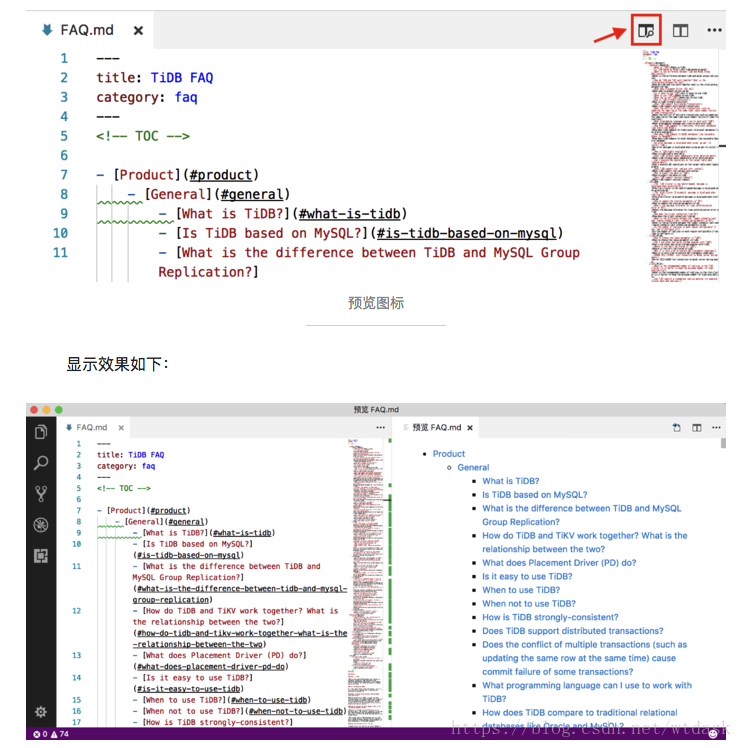Click the green macOS zoom button
This screenshot has width=742, height=748.
point(59,410)
